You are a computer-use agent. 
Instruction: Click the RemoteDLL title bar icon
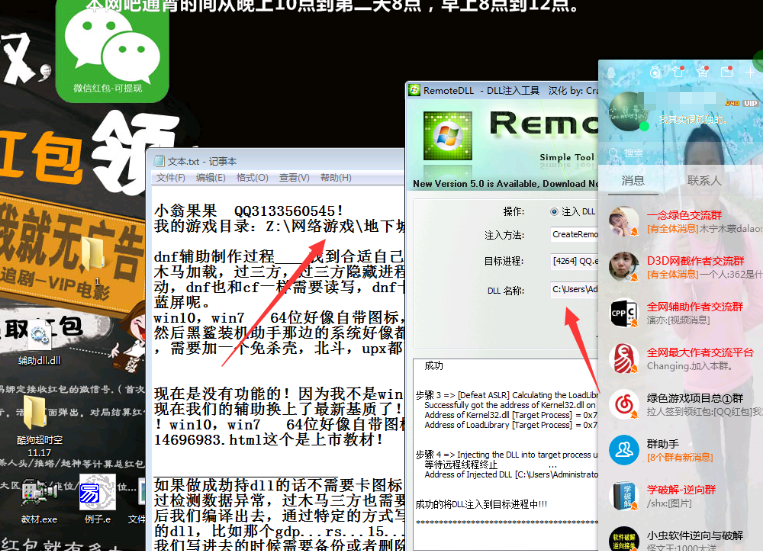coord(415,90)
